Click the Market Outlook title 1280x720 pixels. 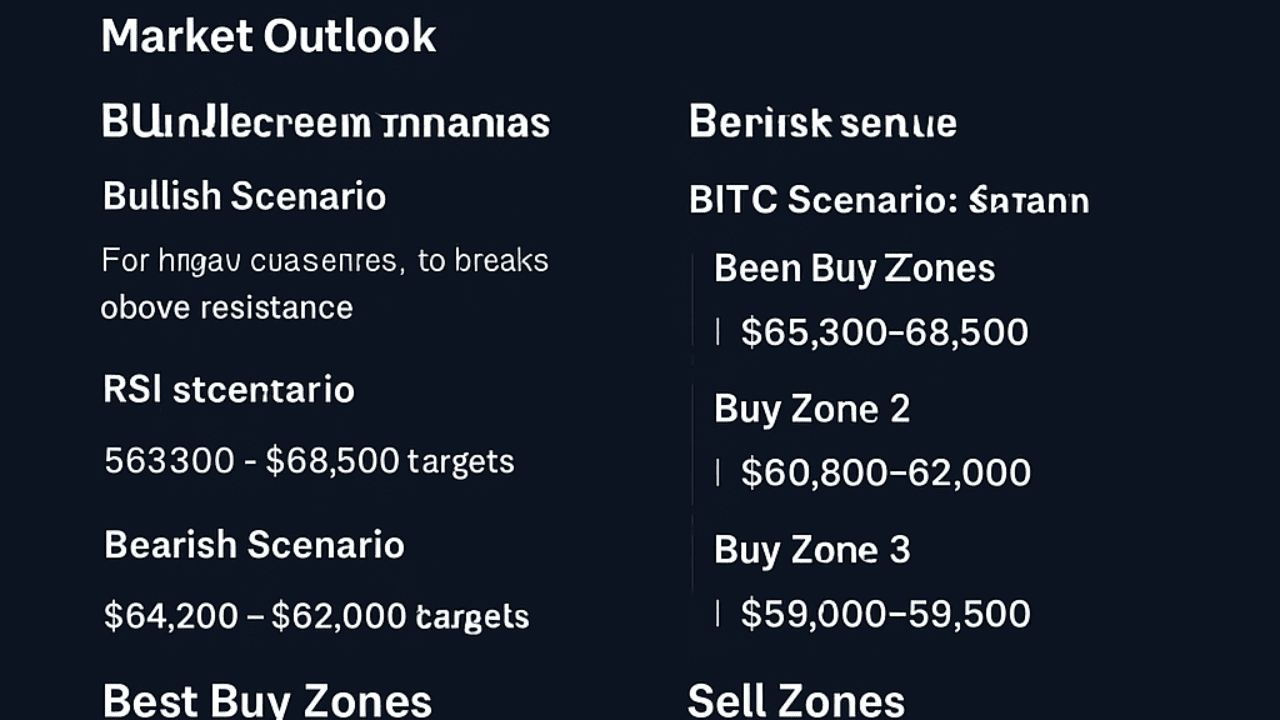pos(268,36)
